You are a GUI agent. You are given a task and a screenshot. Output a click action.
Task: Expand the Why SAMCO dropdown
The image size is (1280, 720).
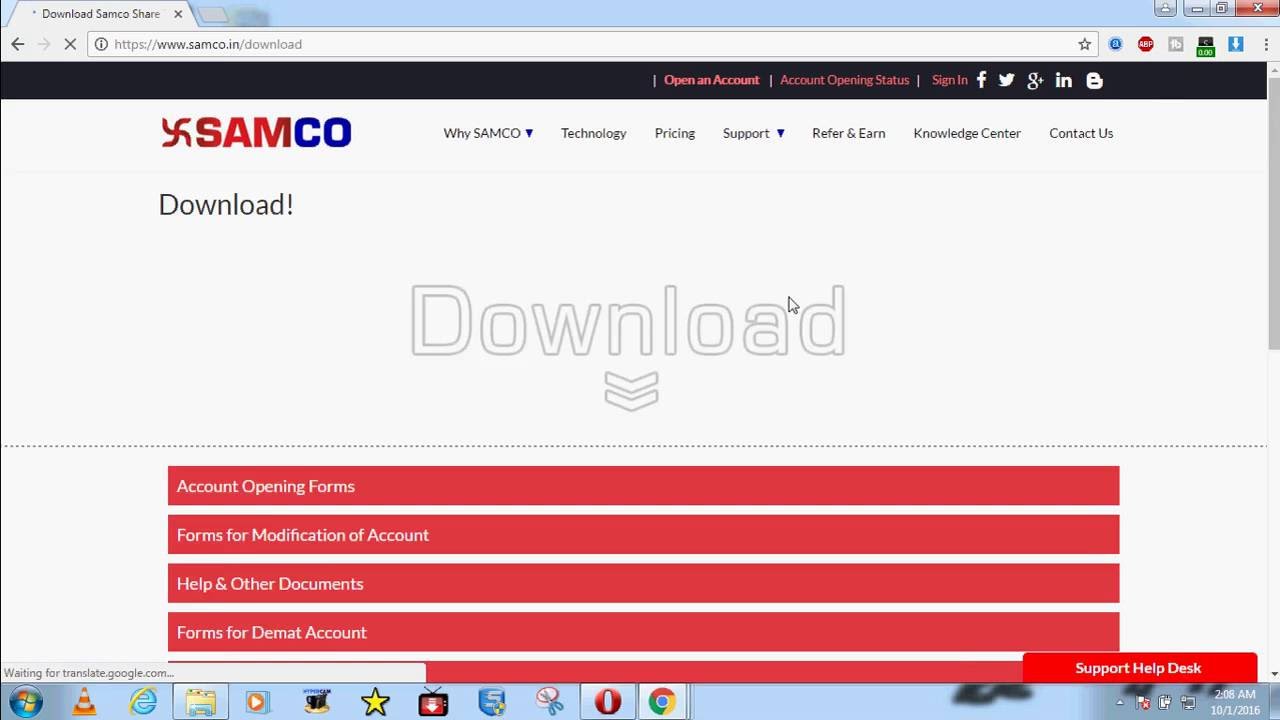[488, 133]
